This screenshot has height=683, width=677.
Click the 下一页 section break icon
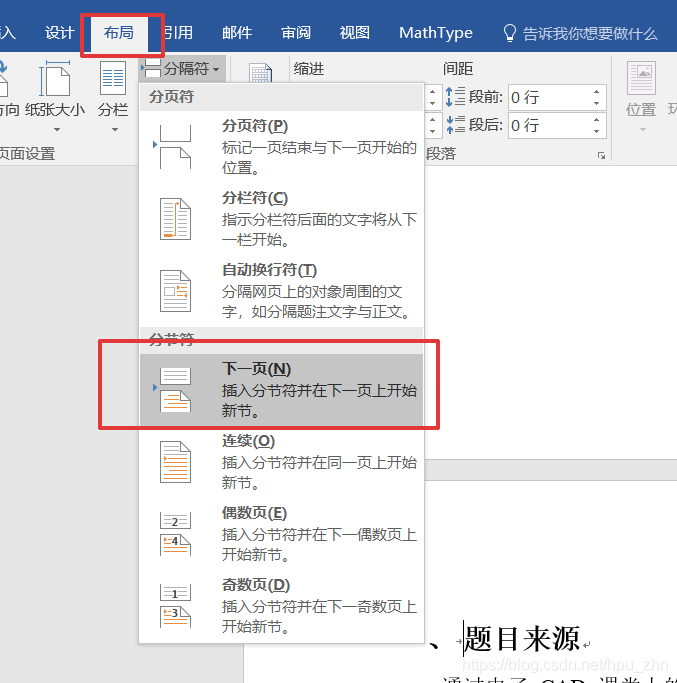175,390
